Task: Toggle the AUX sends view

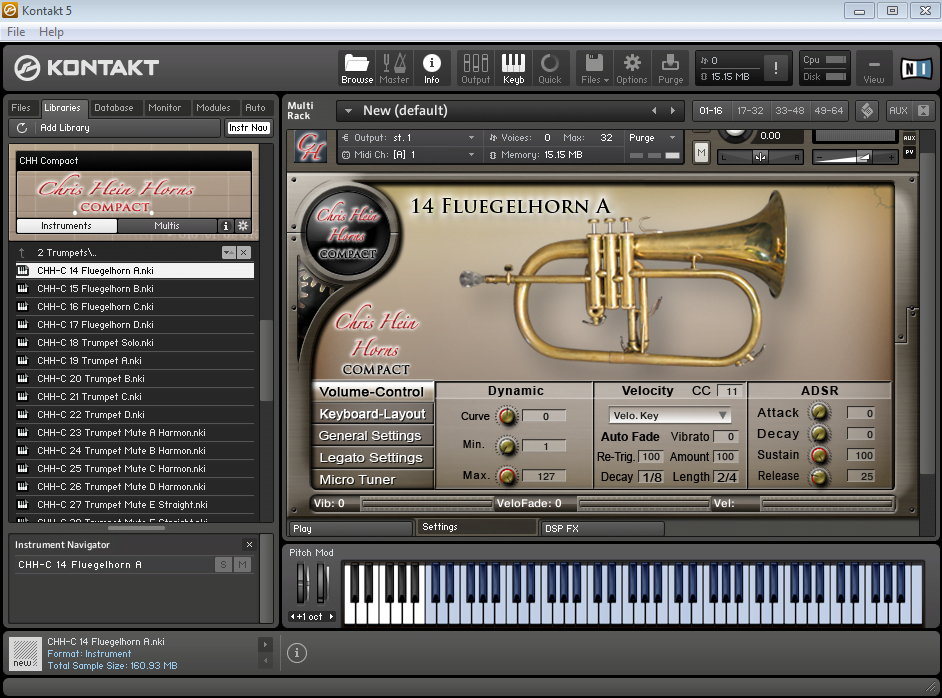Action: pos(898,111)
